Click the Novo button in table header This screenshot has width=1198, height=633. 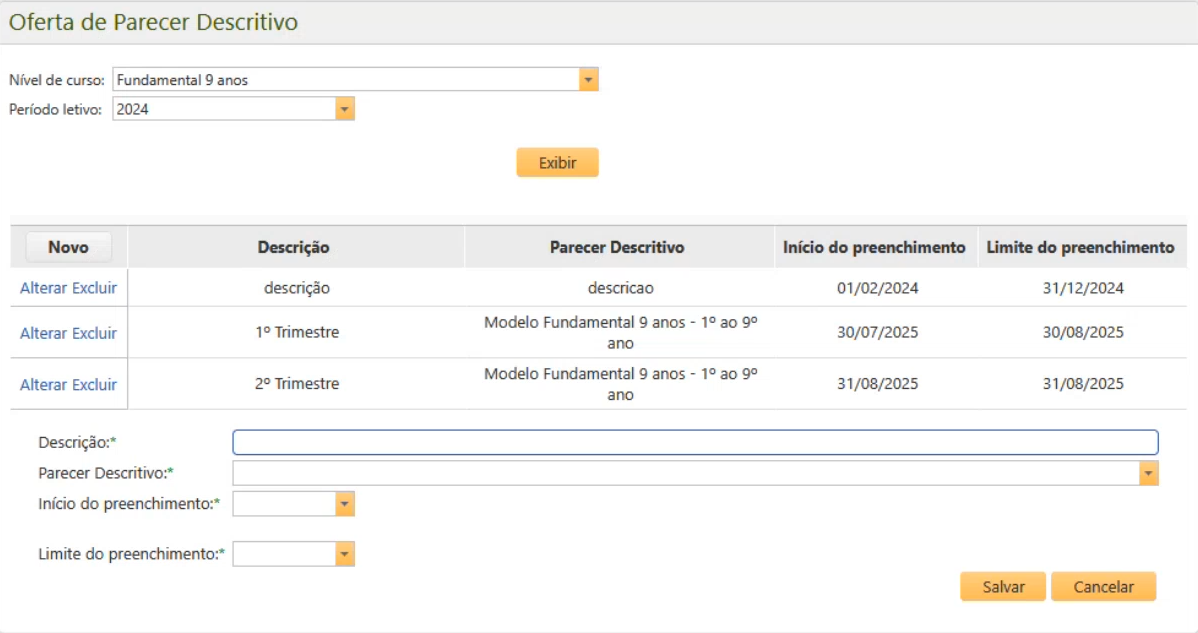68,247
